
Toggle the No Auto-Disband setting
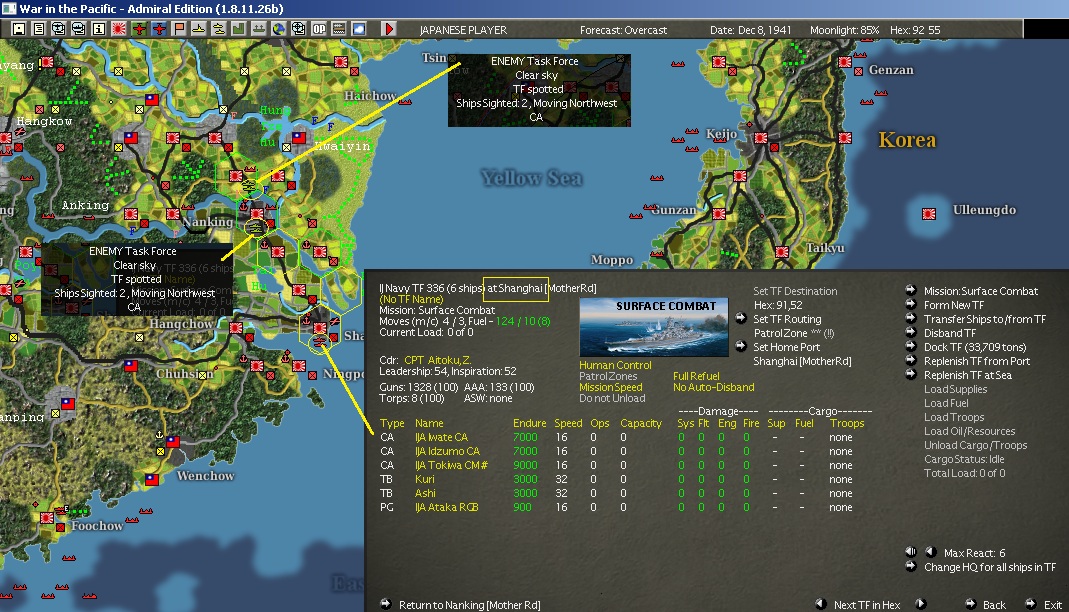(713, 387)
